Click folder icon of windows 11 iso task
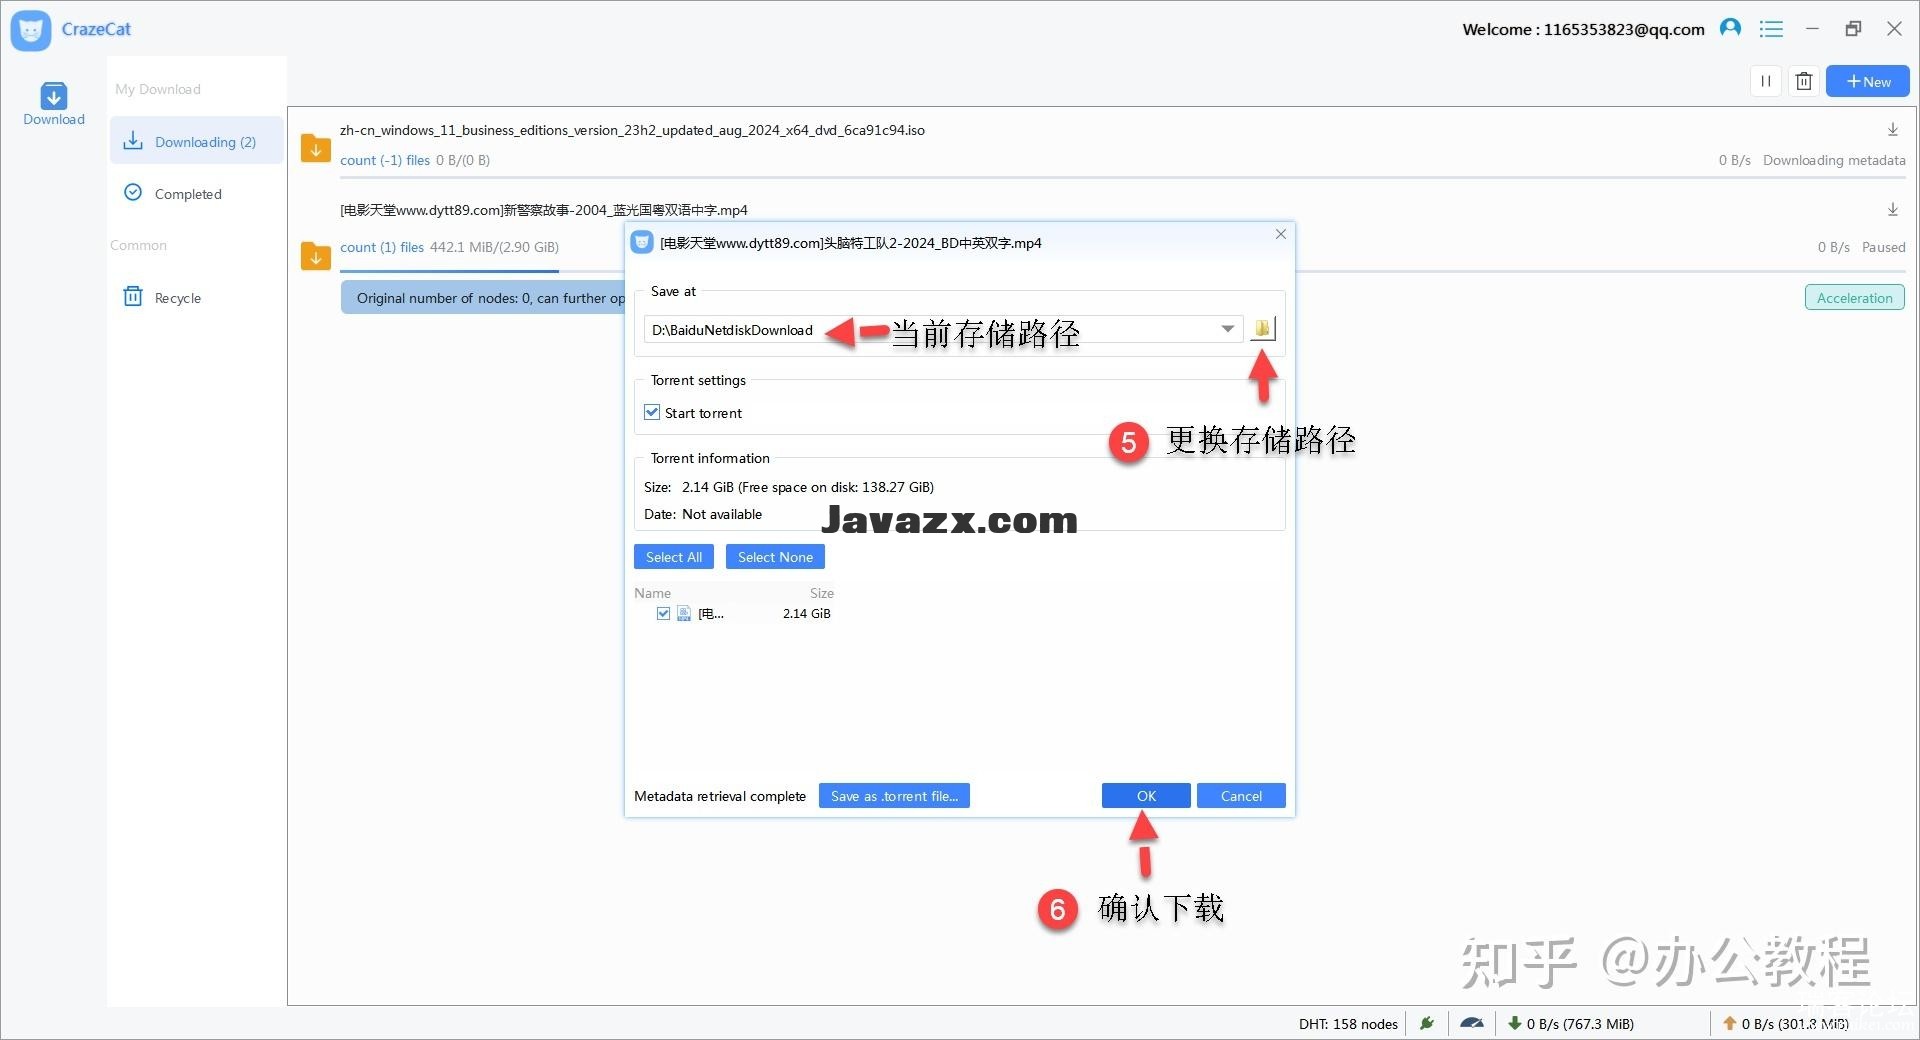This screenshot has height=1040, width=1920. pos(316,148)
